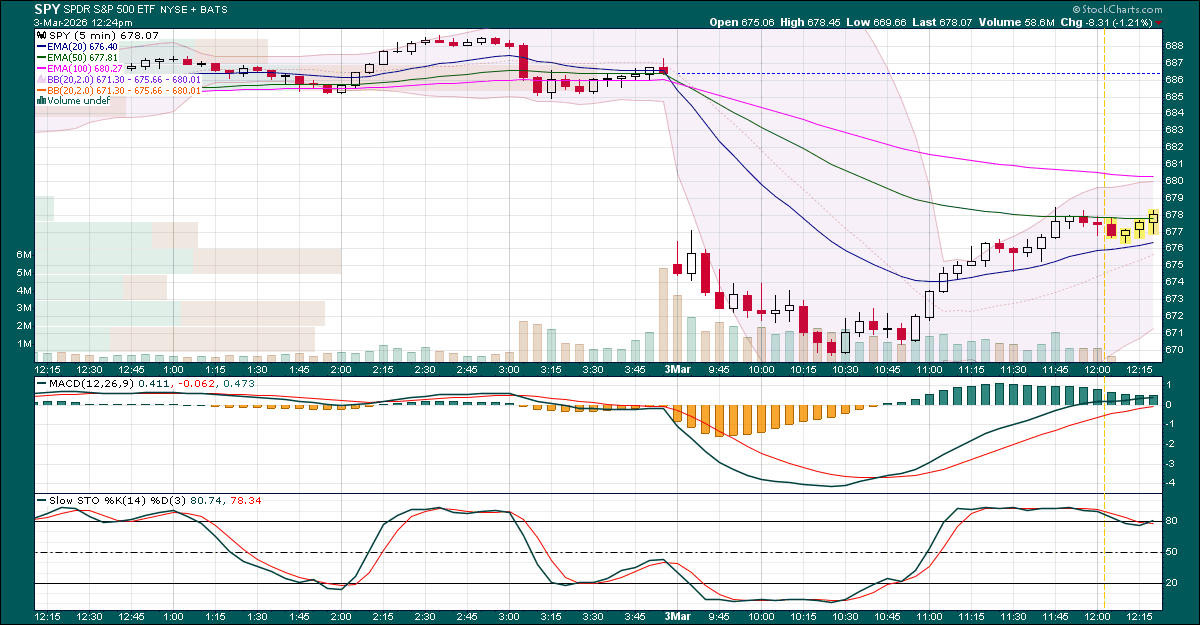Click the 680 price axis label
The image size is (1200, 625).
(1174, 181)
